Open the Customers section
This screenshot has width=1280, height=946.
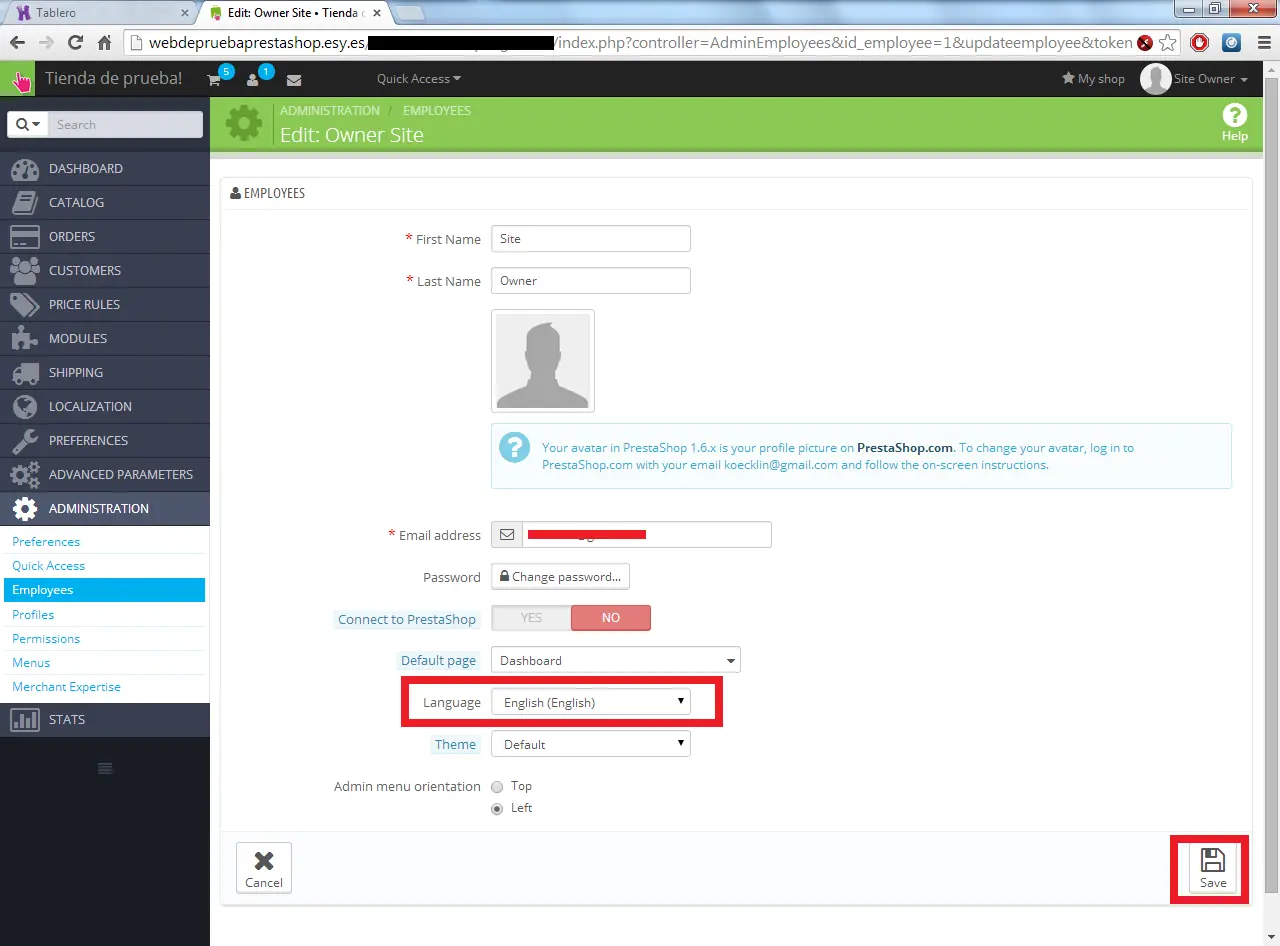pyautogui.click(x=105, y=270)
